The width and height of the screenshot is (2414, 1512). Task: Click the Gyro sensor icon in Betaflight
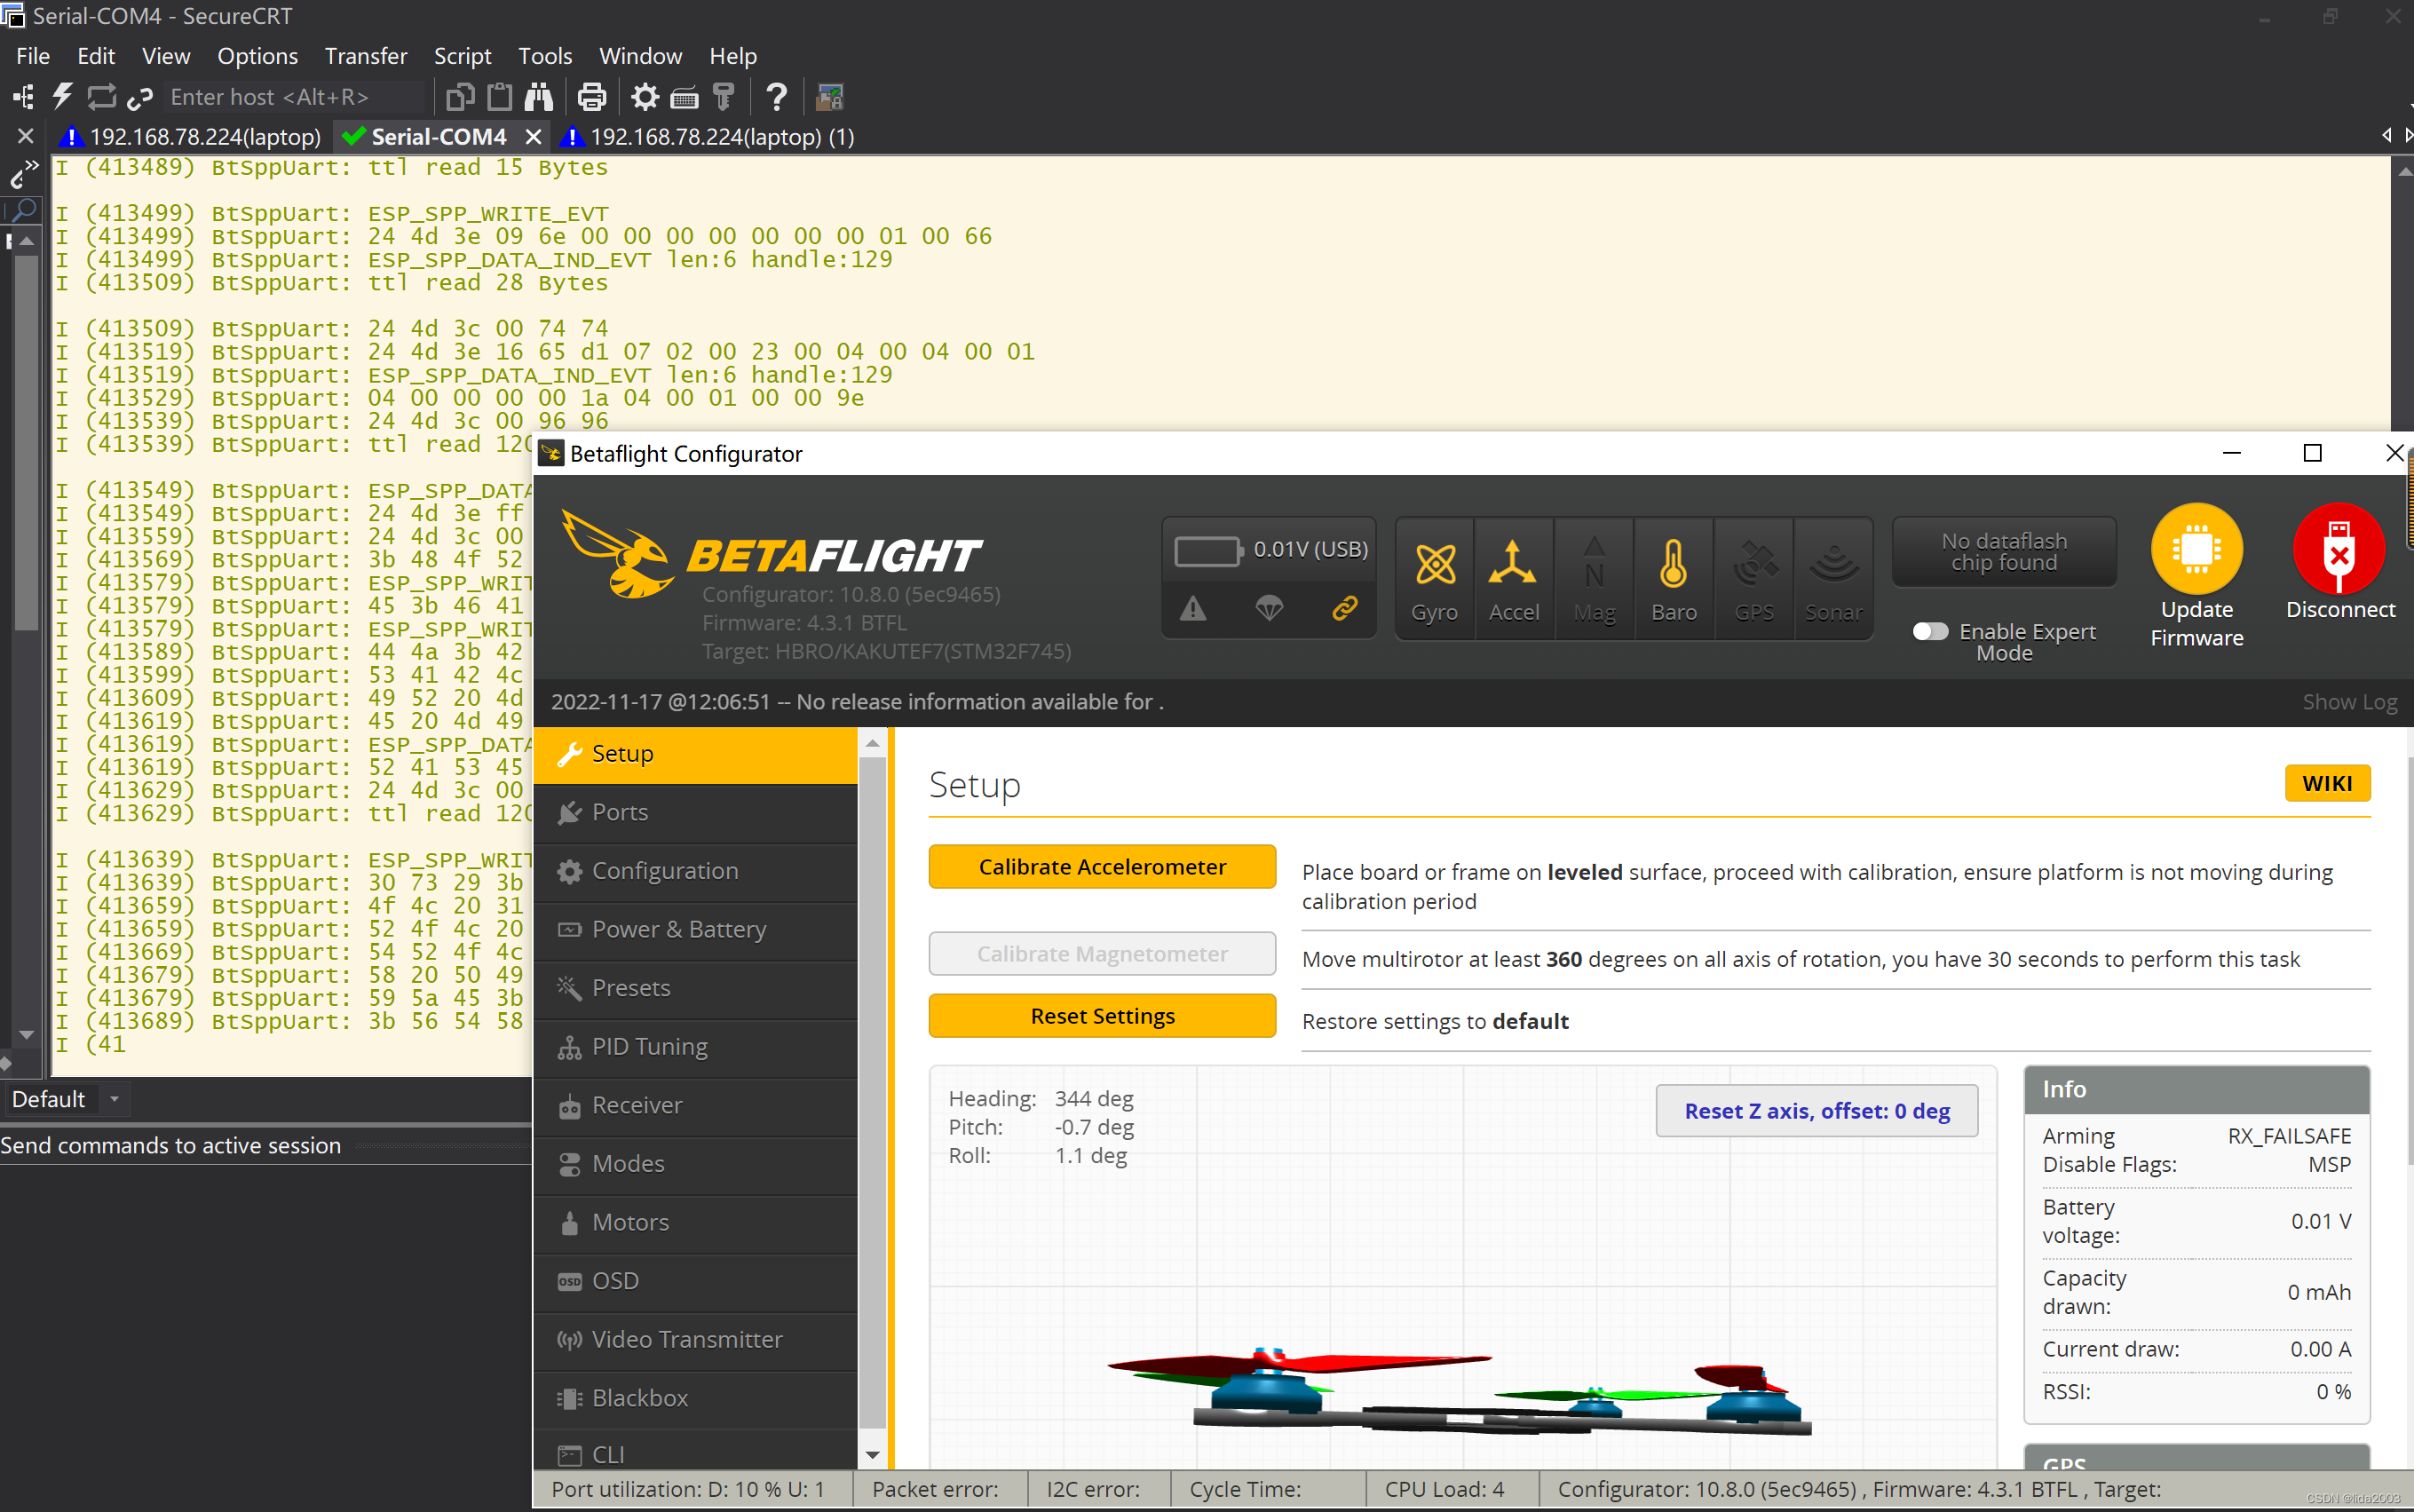click(x=1434, y=579)
